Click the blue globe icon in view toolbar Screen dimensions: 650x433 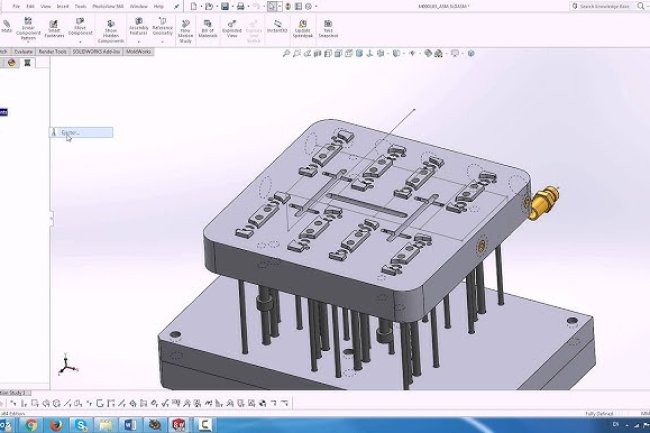[471, 53]
